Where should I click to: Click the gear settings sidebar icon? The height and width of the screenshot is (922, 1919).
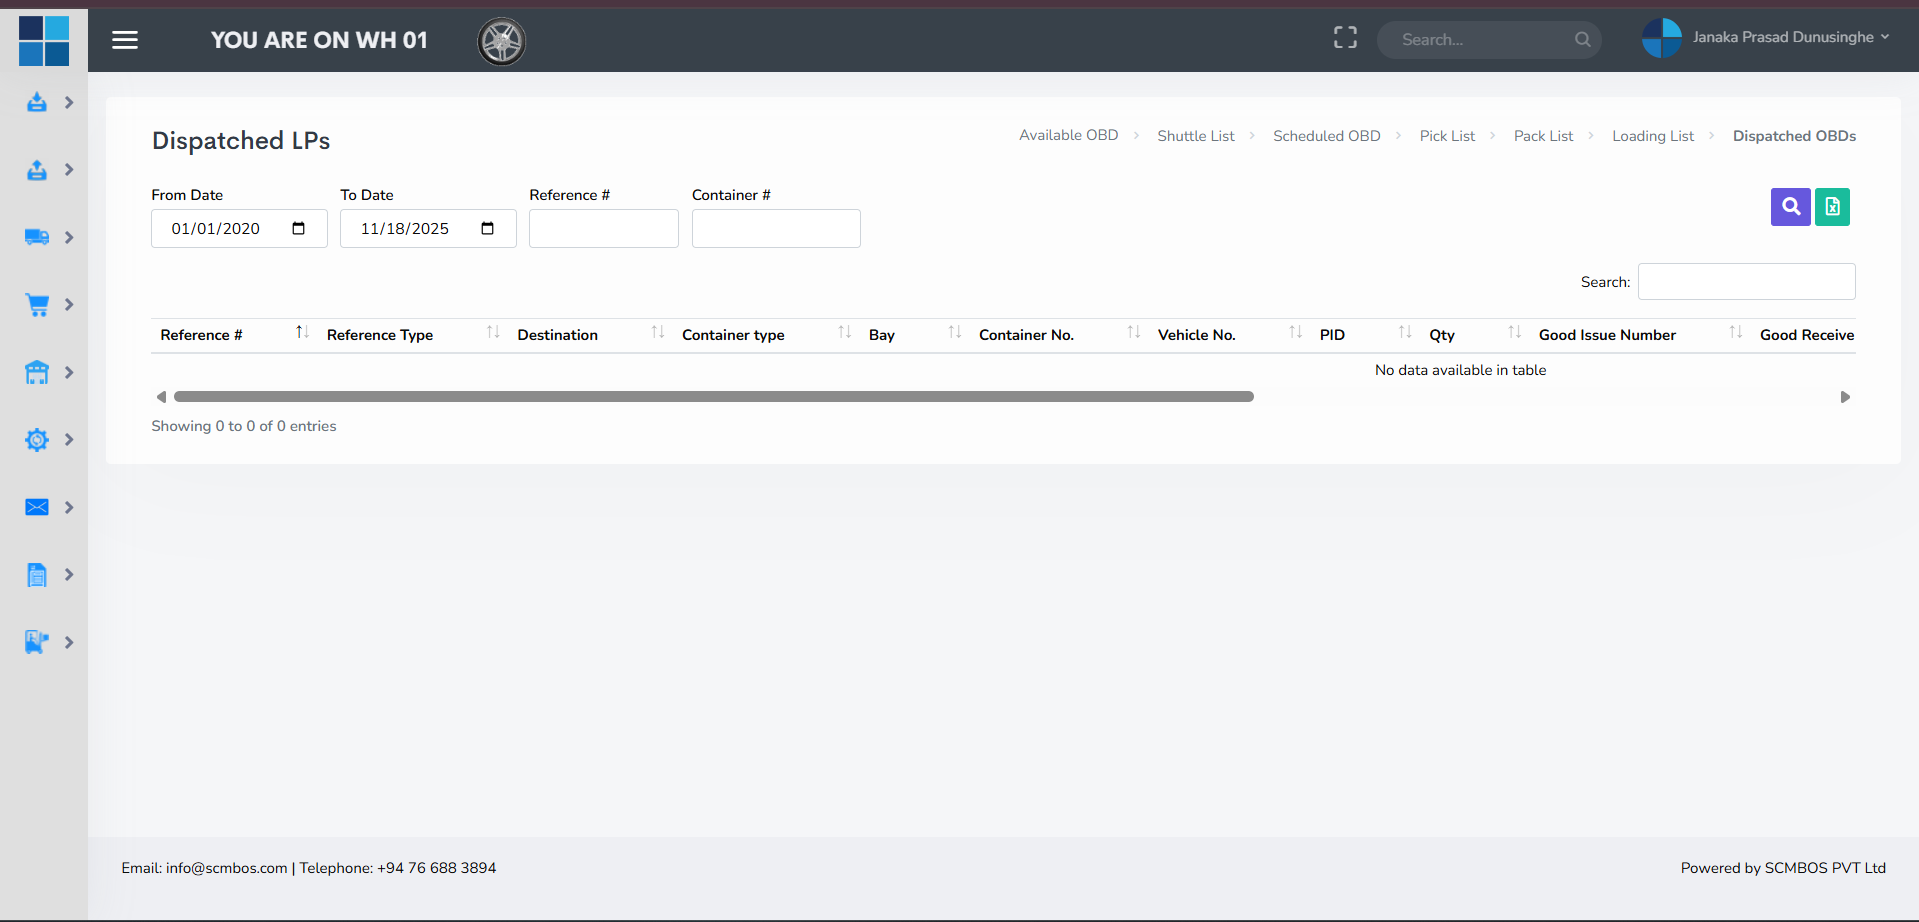point(37,440)
